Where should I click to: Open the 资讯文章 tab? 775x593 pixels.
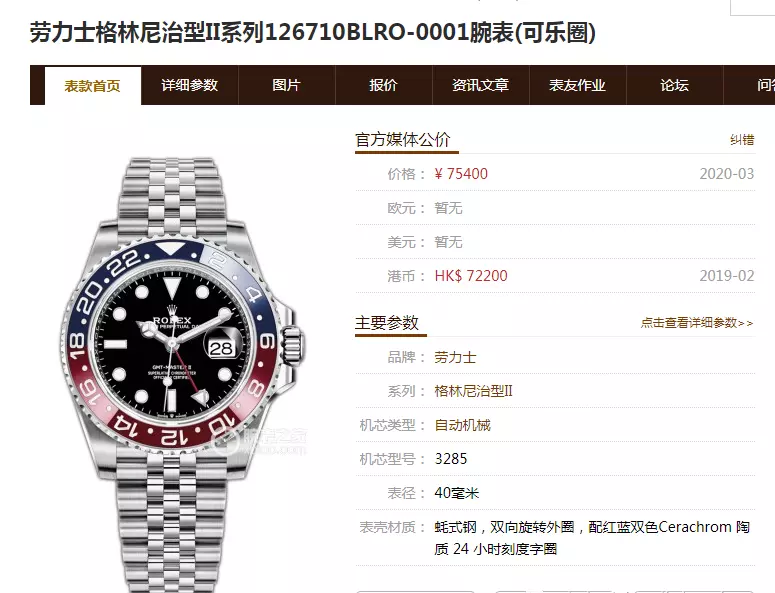480,85
